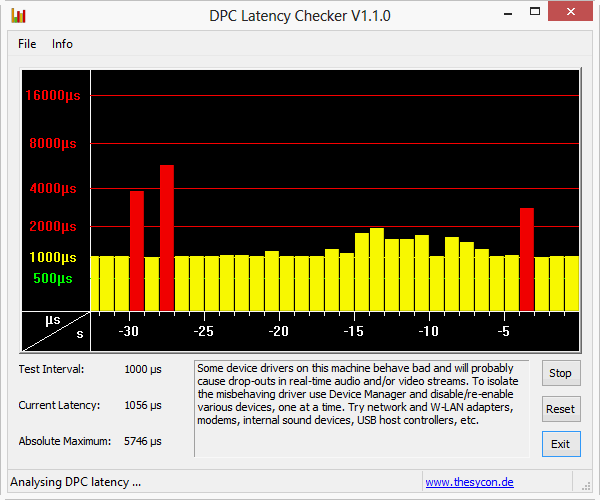
Task: Click the Test Interval label
Action: click(x=51, y=370)
